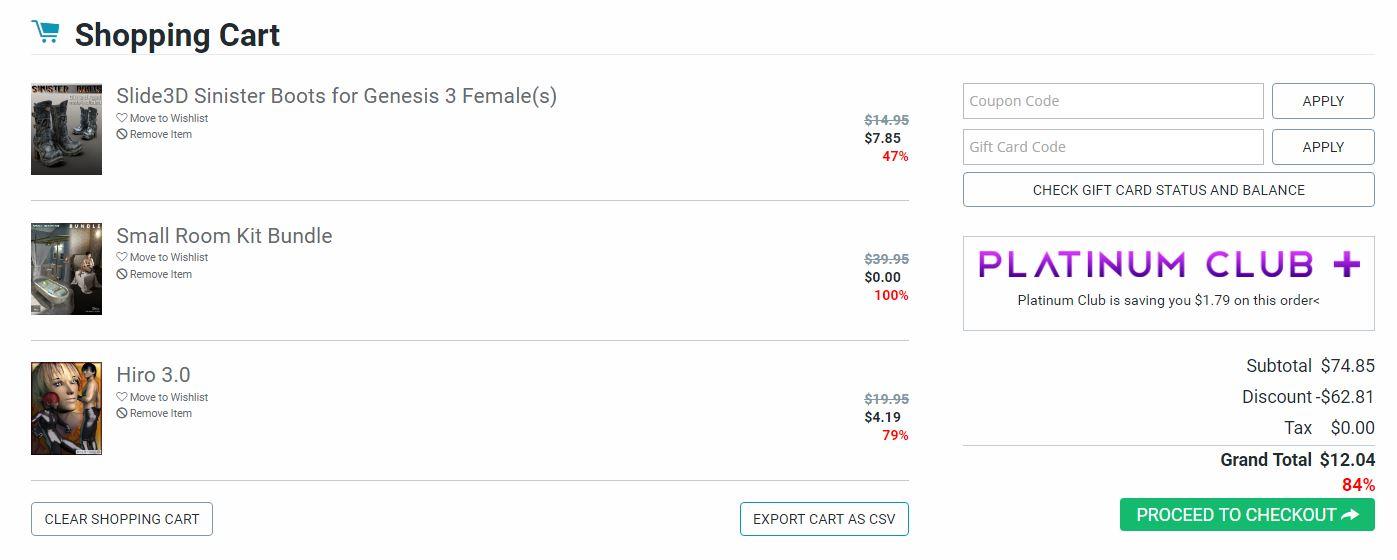
Task: Click heart icon for Sinister Boots wishlist
Action: point(122,118)
